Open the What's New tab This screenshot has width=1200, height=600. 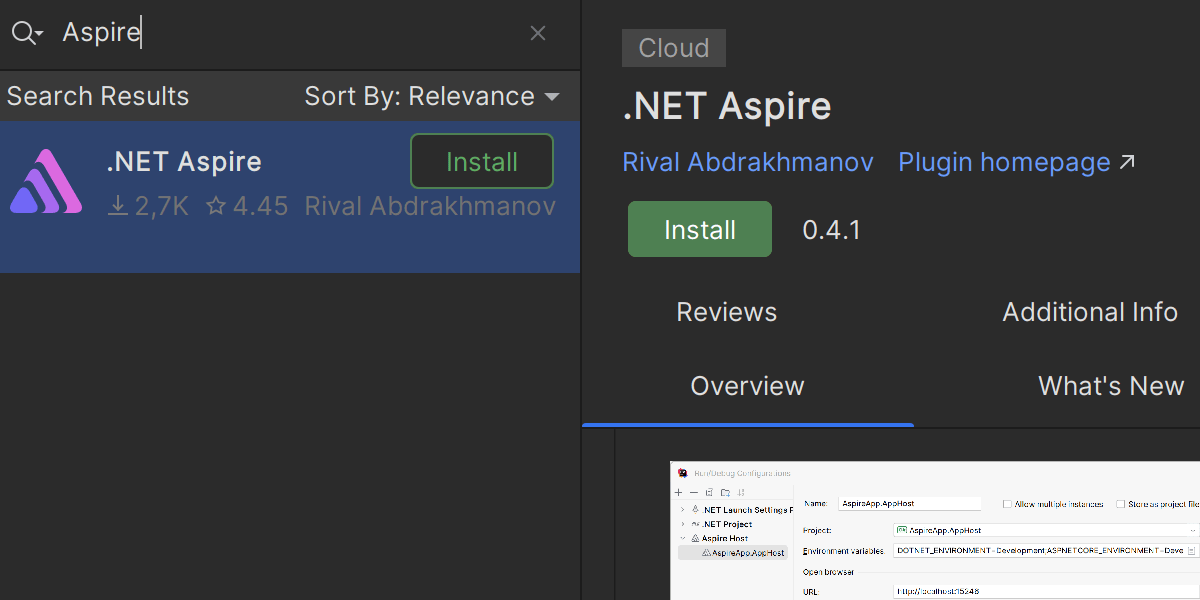[x=1110, y=386]
